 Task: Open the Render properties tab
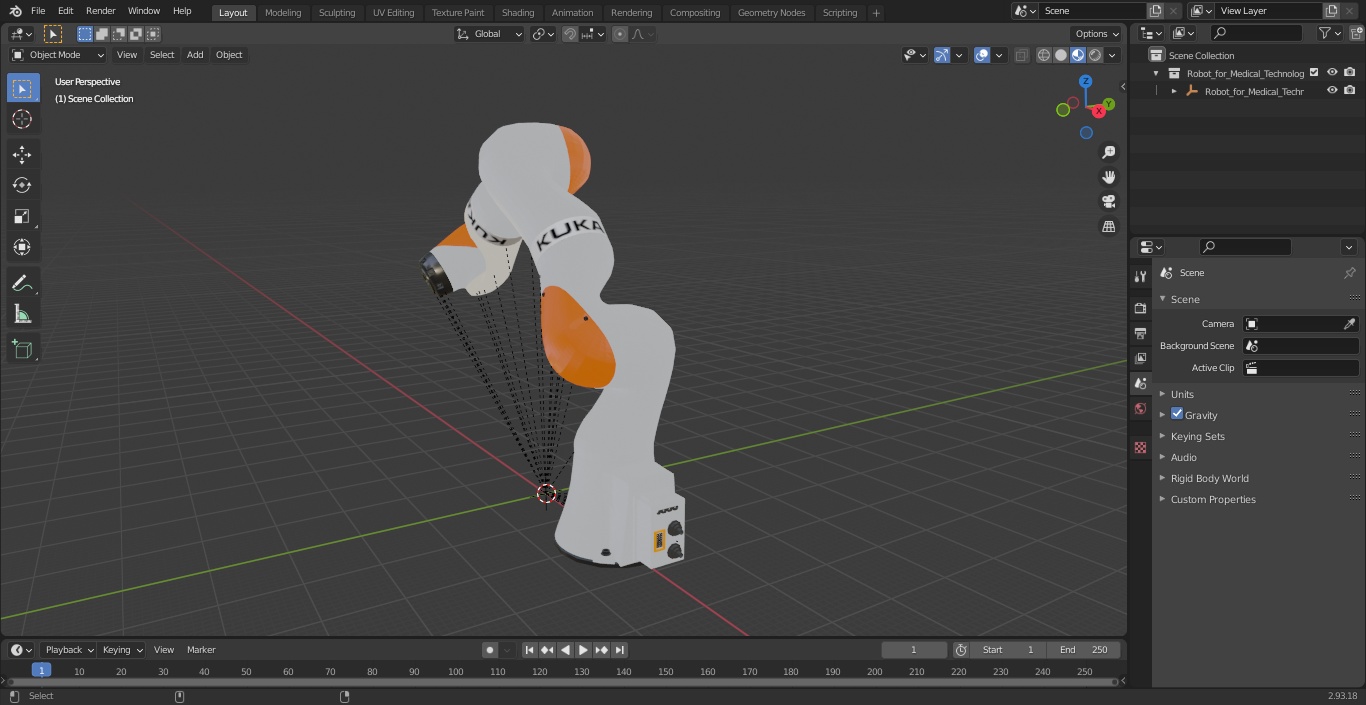1140,308
